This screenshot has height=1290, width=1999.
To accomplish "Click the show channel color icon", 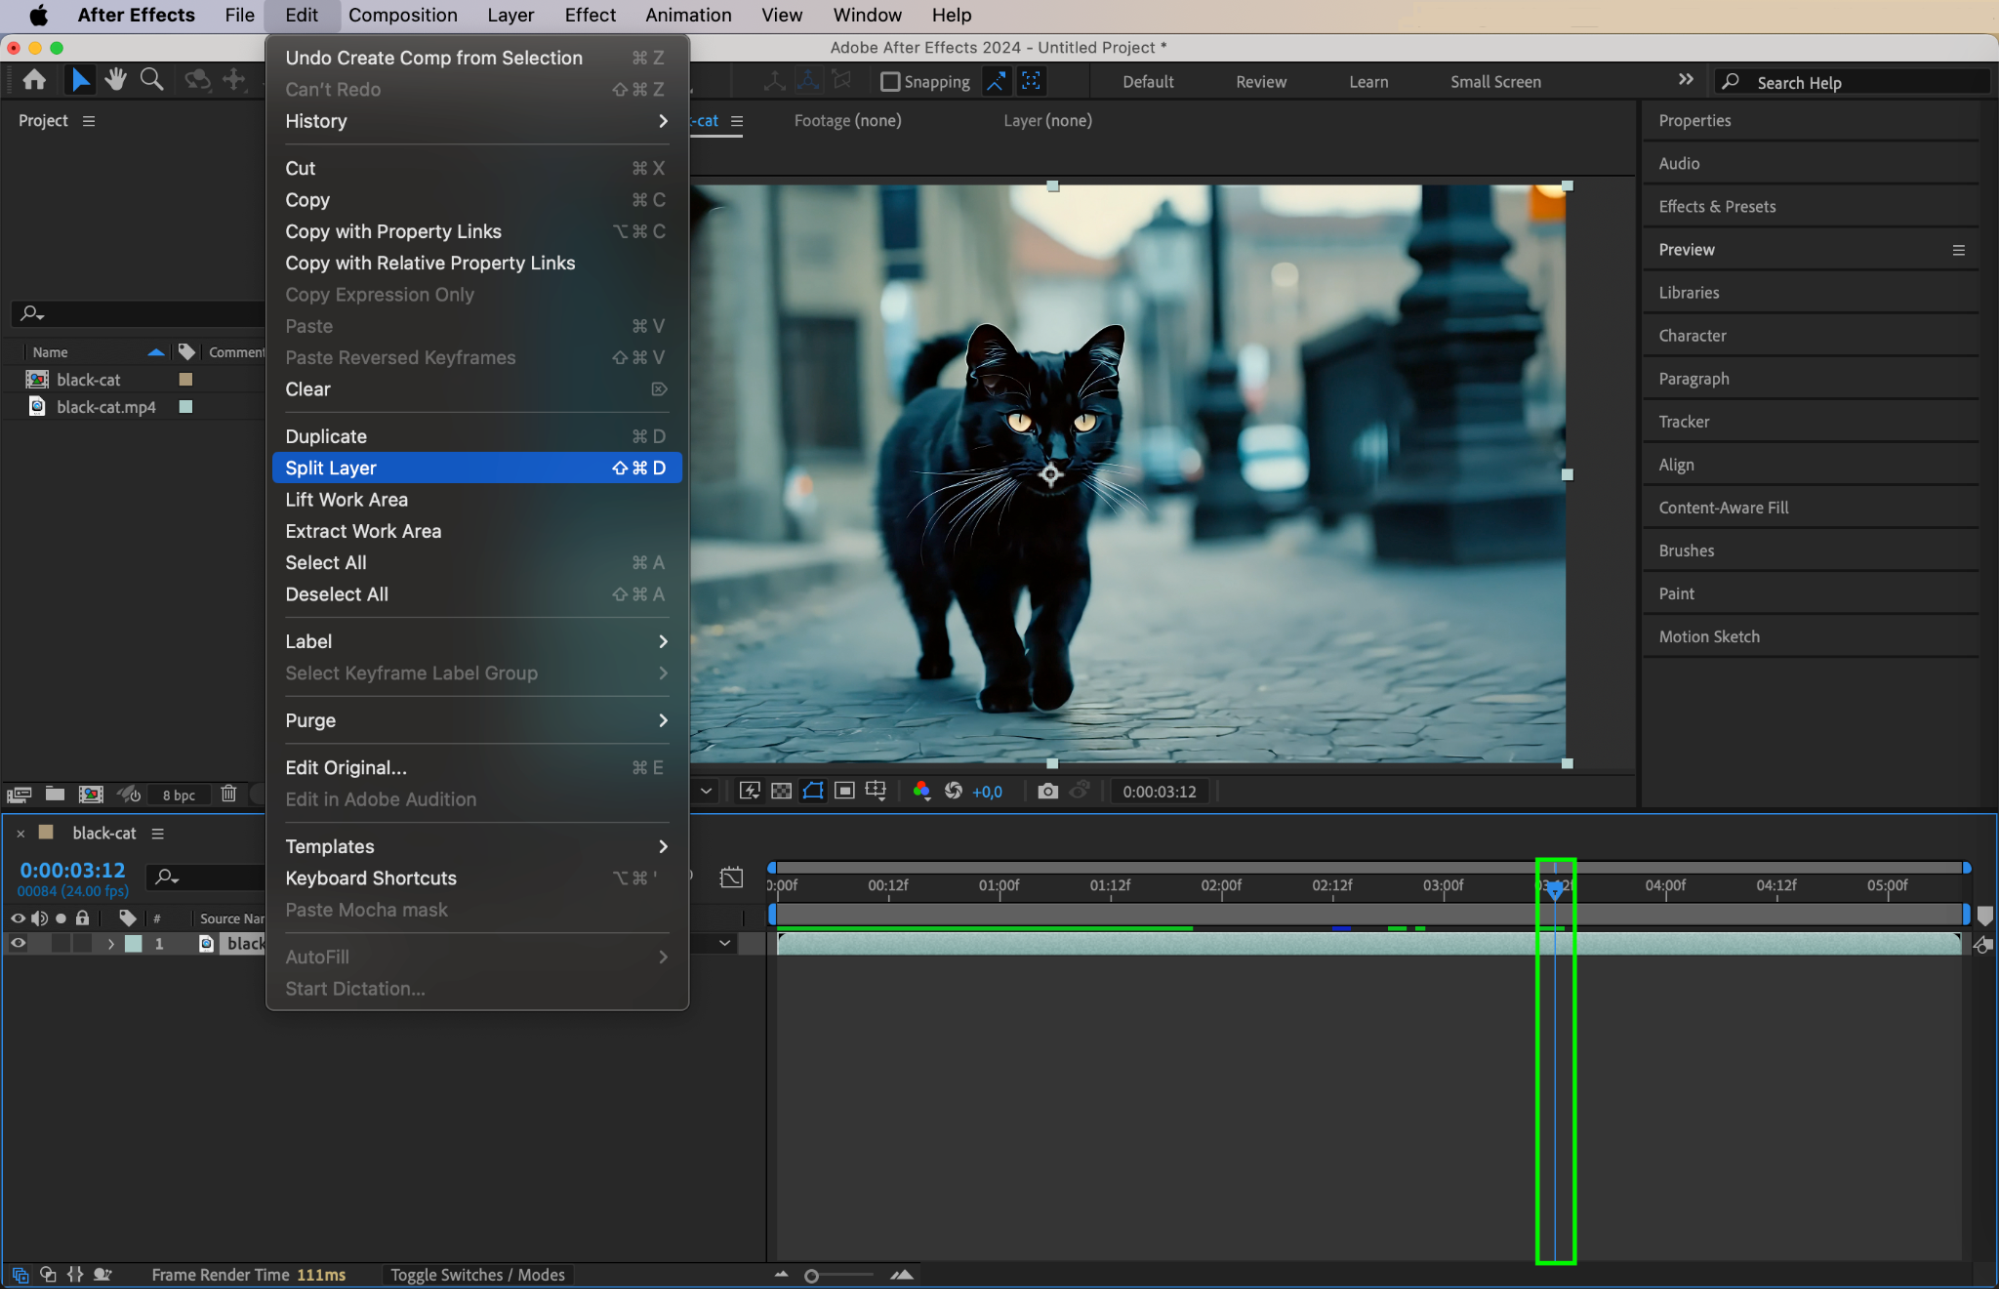I will tap(921, 791).
